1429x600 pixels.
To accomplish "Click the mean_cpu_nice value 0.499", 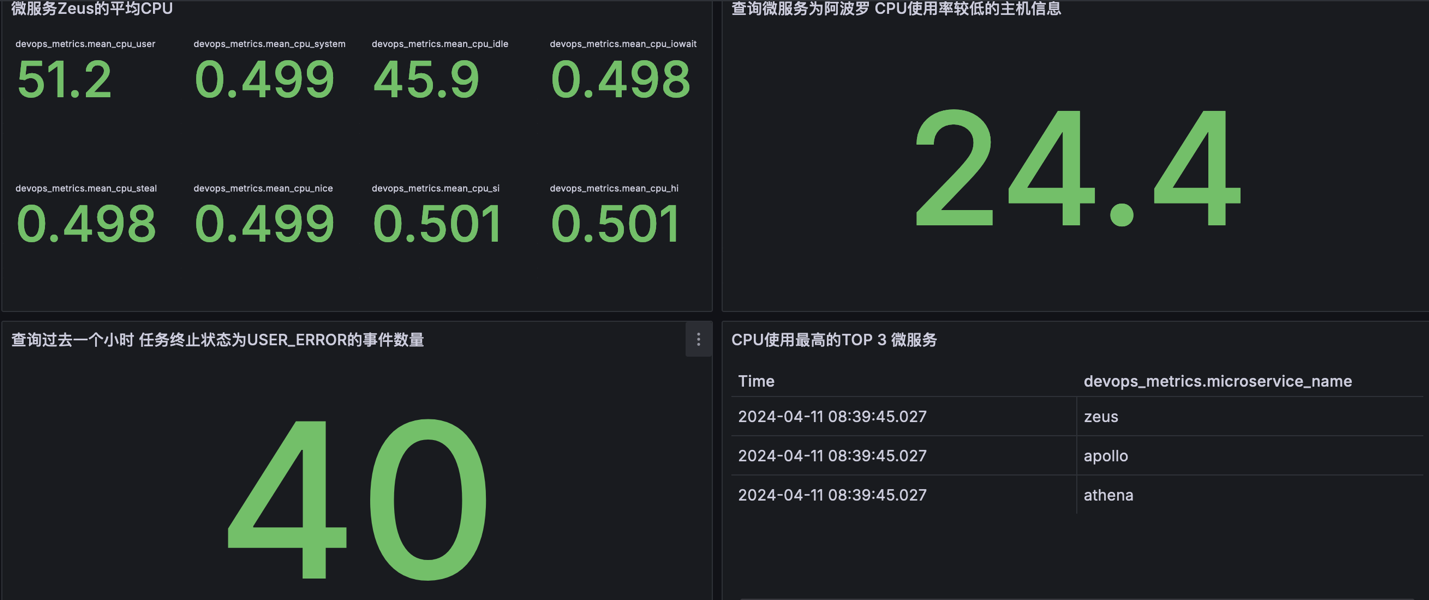I will 264,224.
